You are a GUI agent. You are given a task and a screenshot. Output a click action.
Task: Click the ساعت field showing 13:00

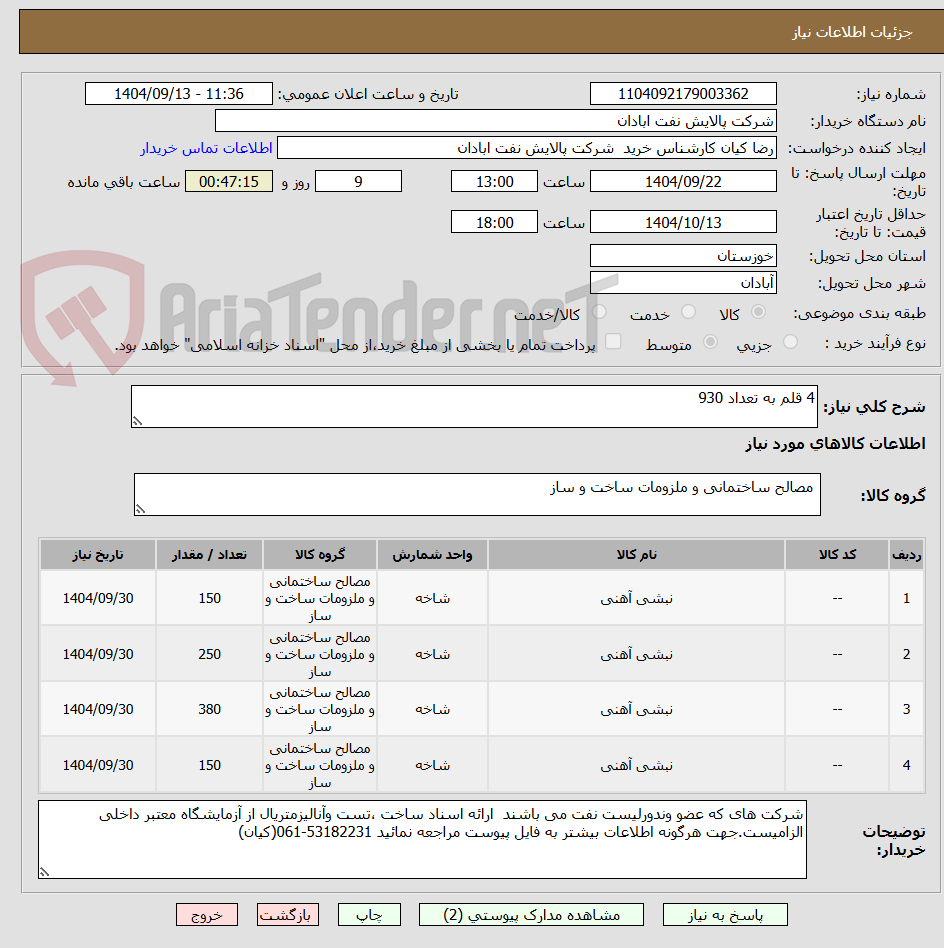495,181
